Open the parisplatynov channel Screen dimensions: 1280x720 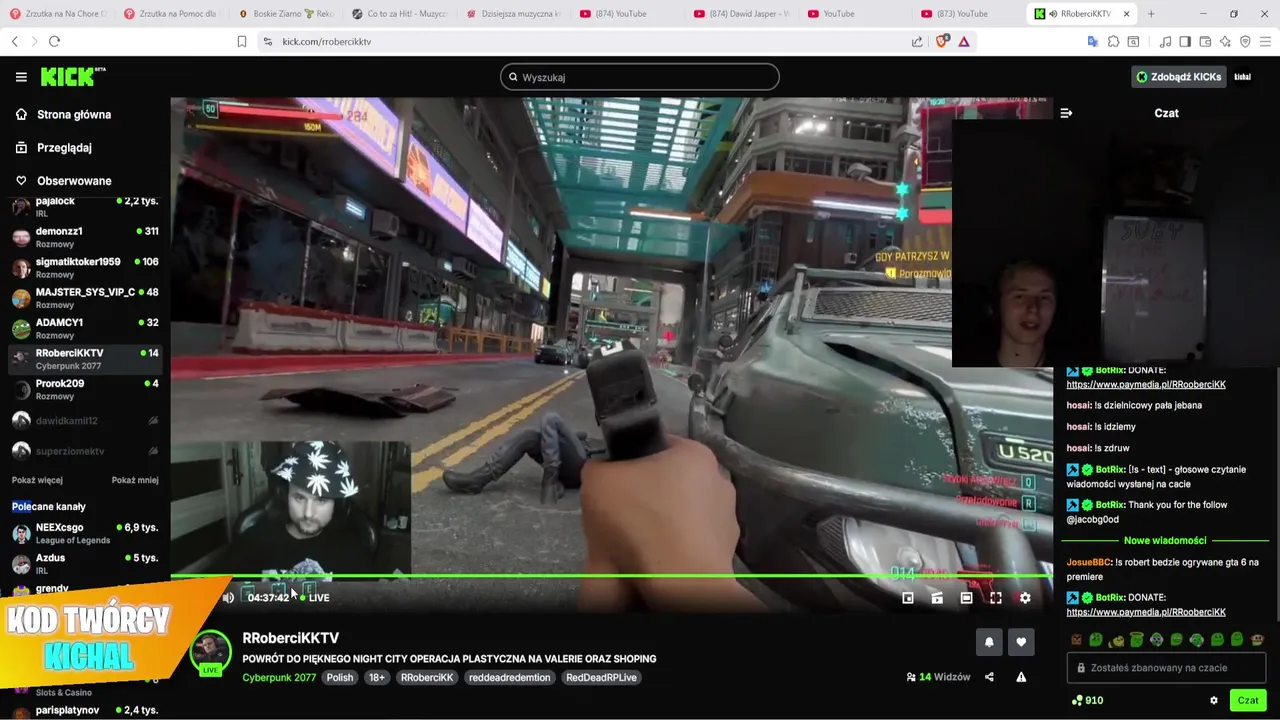[x=85, y=711]
